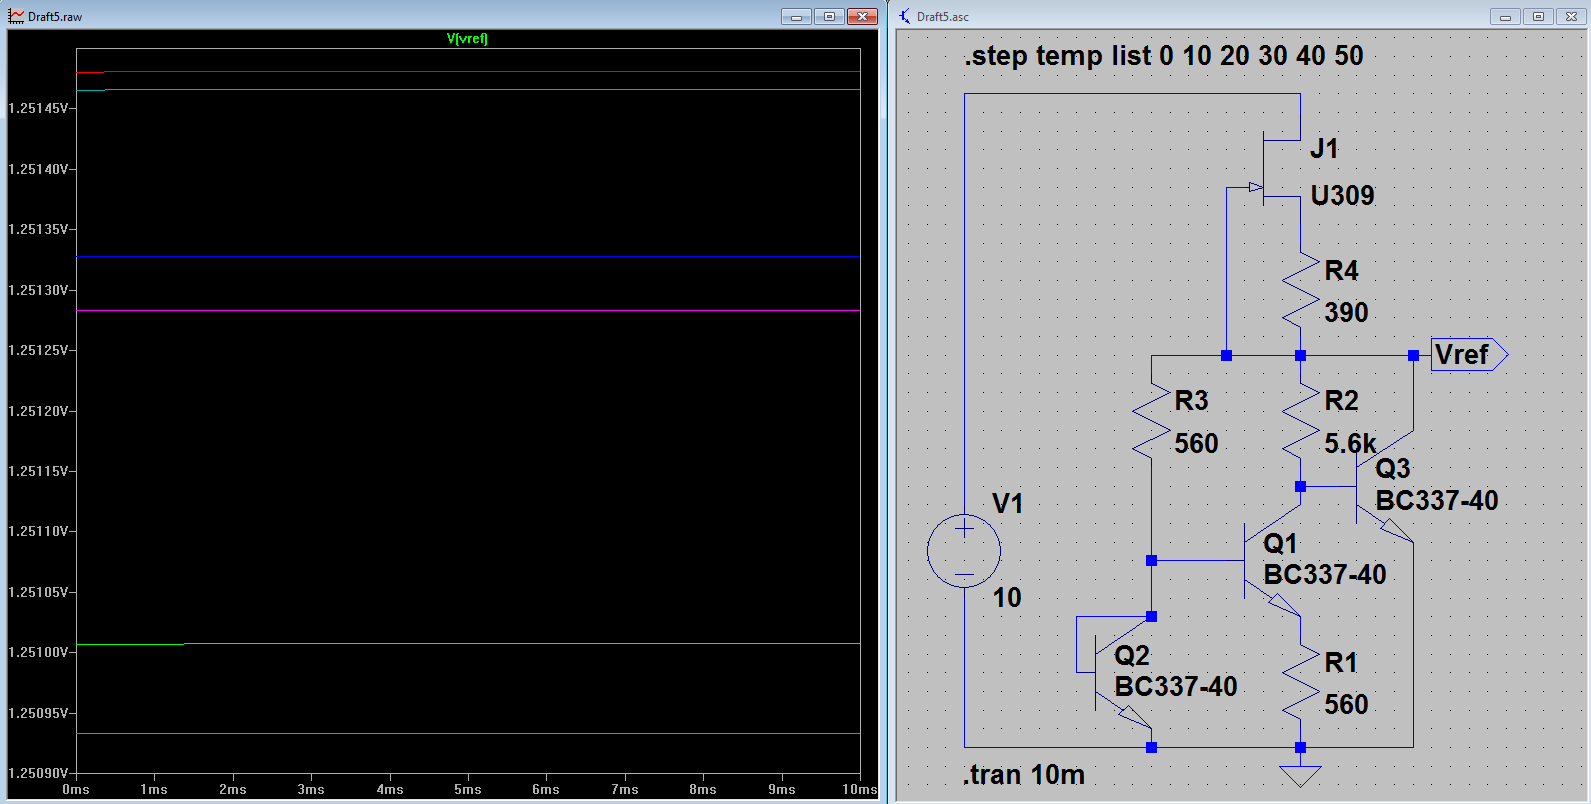This screenshot has width=1591, height=804.
Task: Click Q3 BC337-40 model text
Action: point(1437,501)
